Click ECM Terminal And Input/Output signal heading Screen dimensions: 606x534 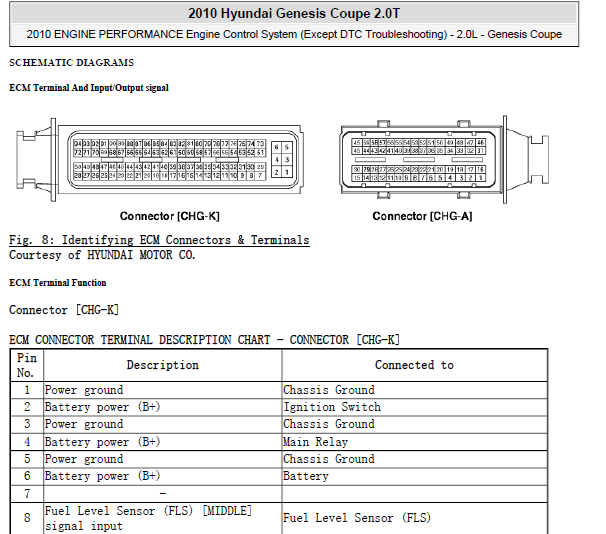click(89, 88)
